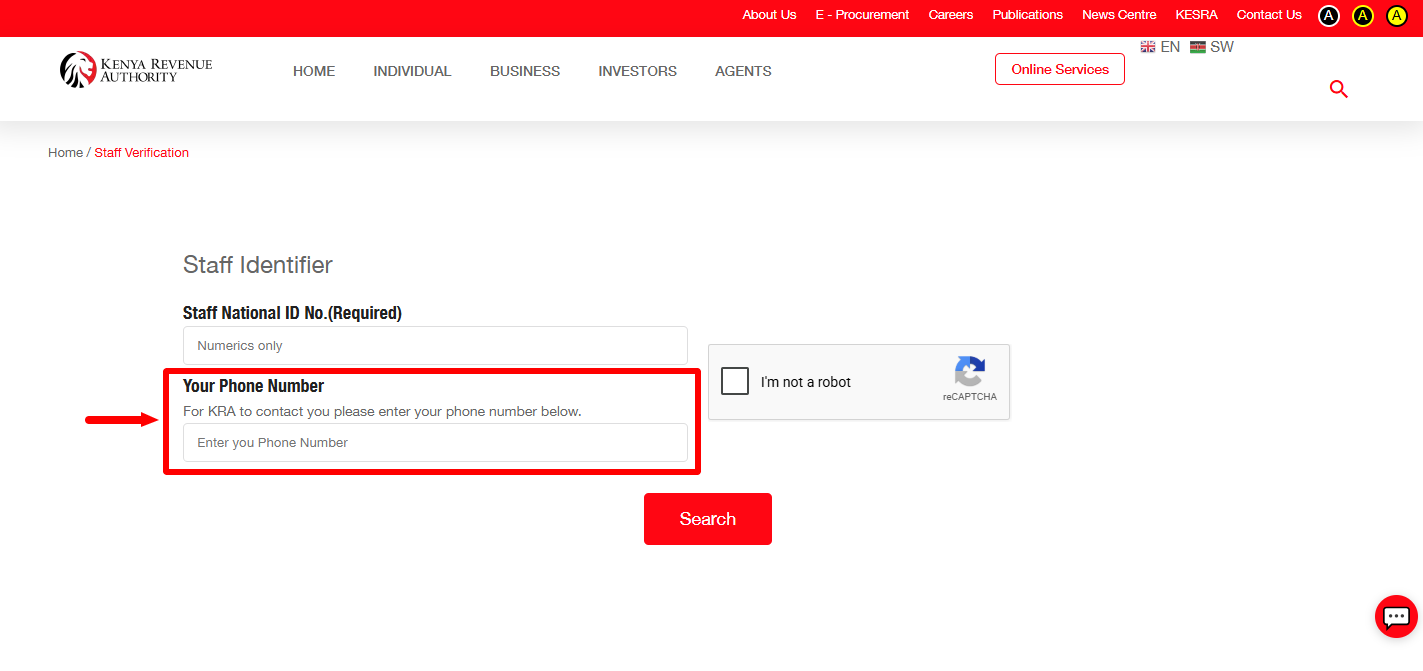Go to Home breadcrumb link
The image size is (1423, 671).
65,153
